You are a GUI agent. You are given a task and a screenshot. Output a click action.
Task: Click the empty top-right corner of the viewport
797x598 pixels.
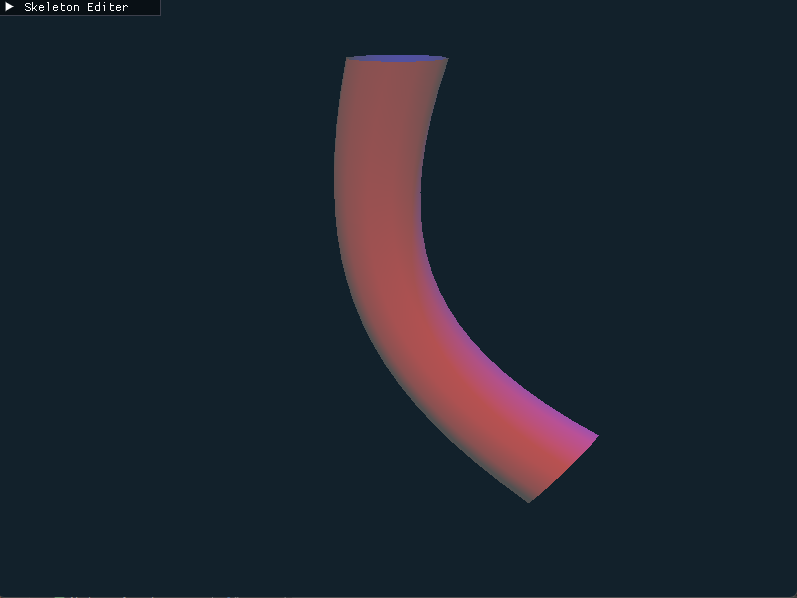point(750,40)
